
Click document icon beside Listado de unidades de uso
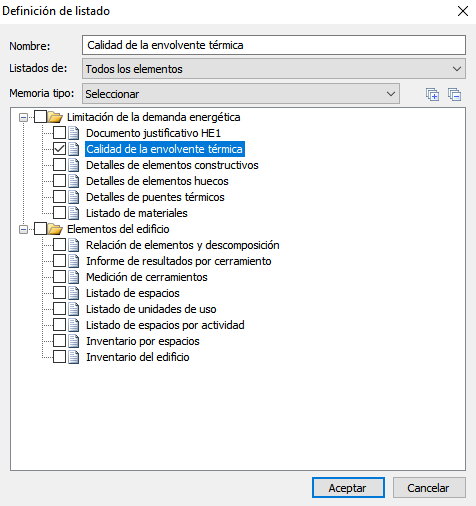tap(74, 309)
